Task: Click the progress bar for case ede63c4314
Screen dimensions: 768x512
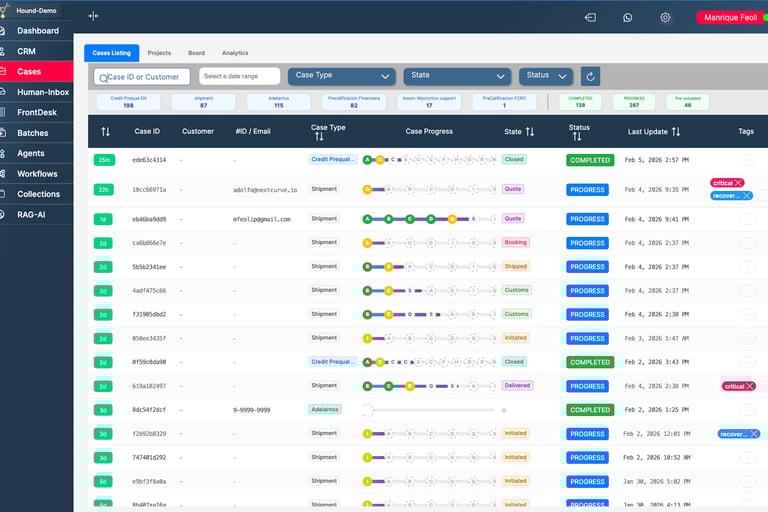Action: 430,160
